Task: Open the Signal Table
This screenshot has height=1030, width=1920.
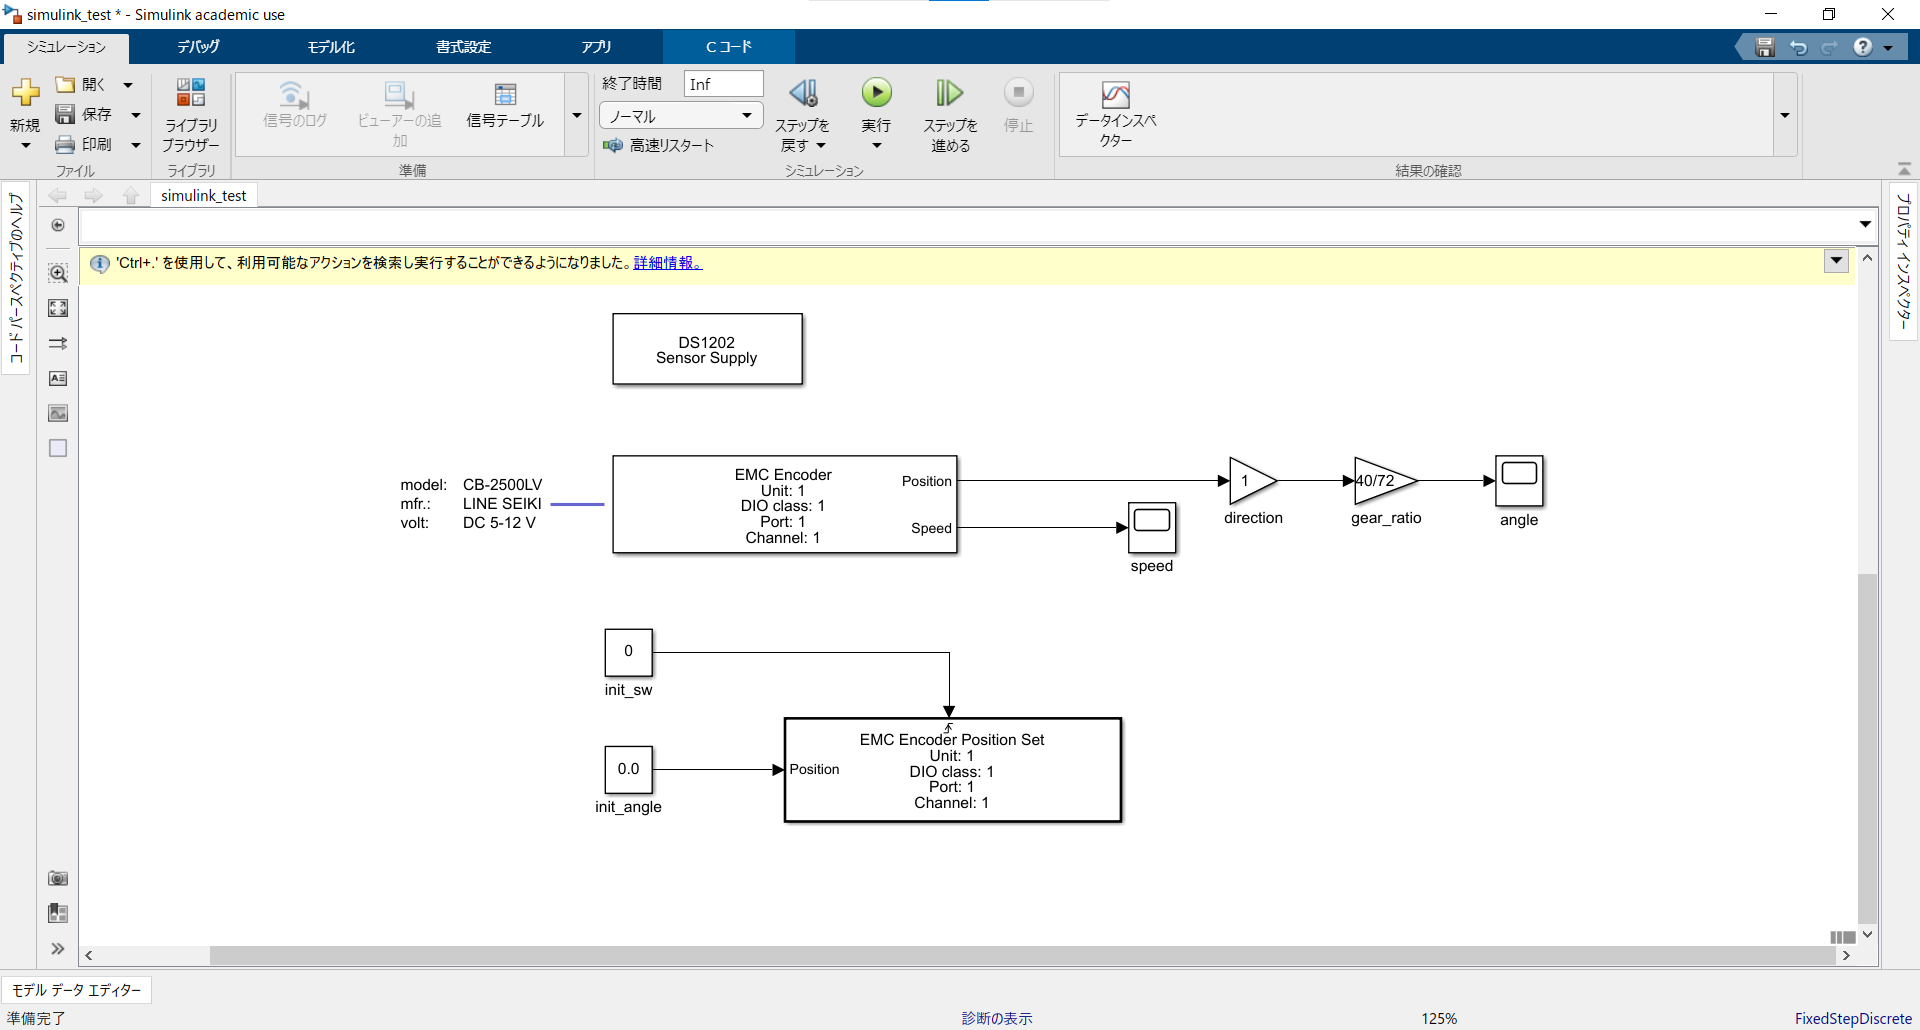Action: click(x=506, y=106)
